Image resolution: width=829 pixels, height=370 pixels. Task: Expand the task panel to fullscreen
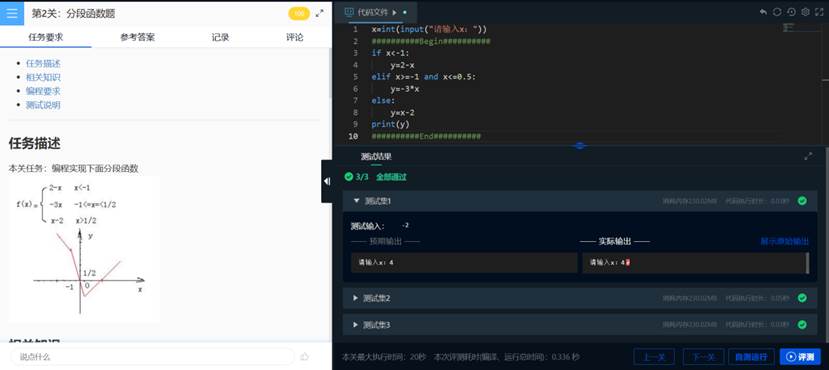pyautogui.click(x=320, y=14)
